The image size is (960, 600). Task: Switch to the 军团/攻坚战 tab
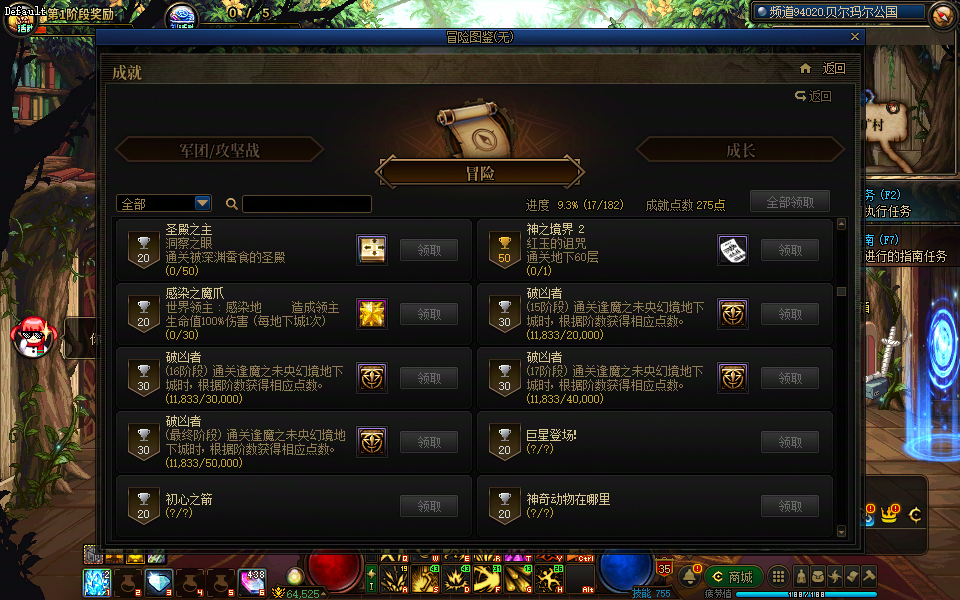(x=220, y=150)
